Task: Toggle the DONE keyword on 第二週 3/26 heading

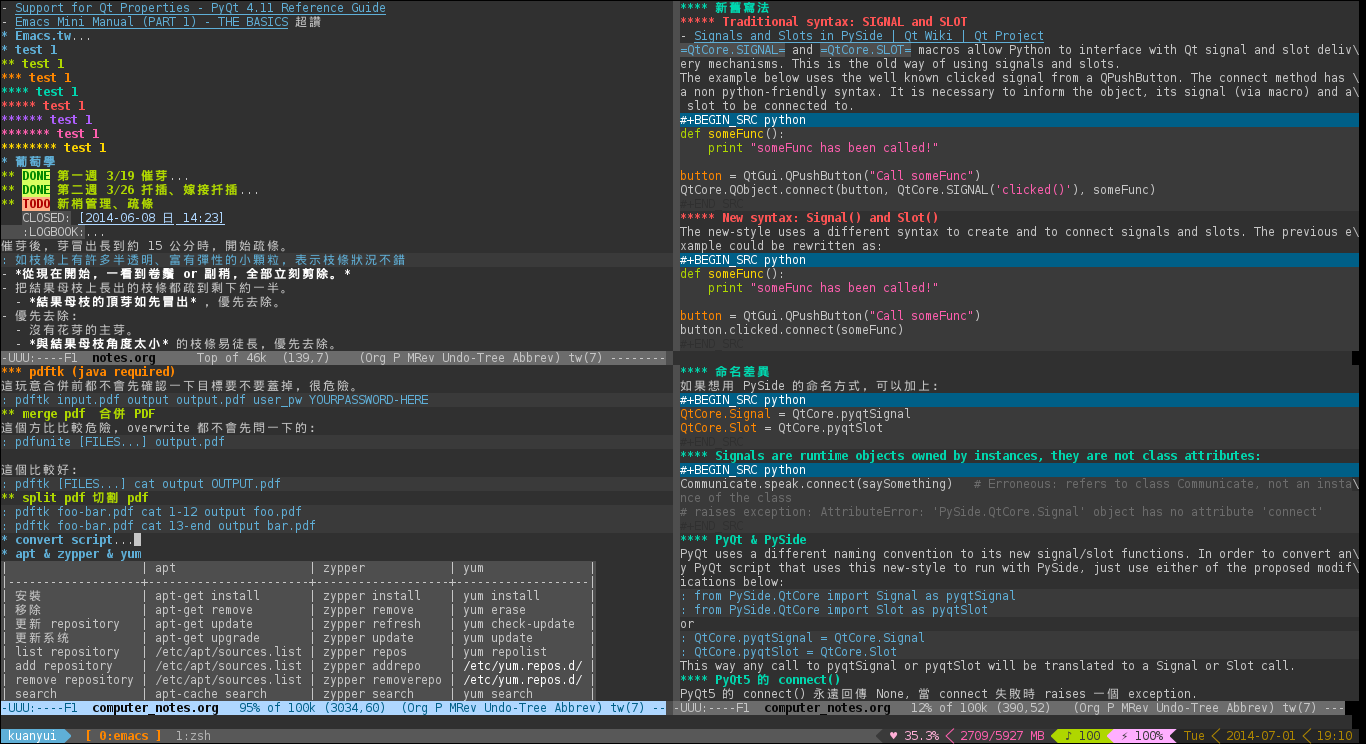Action: (x=36, y=190)
